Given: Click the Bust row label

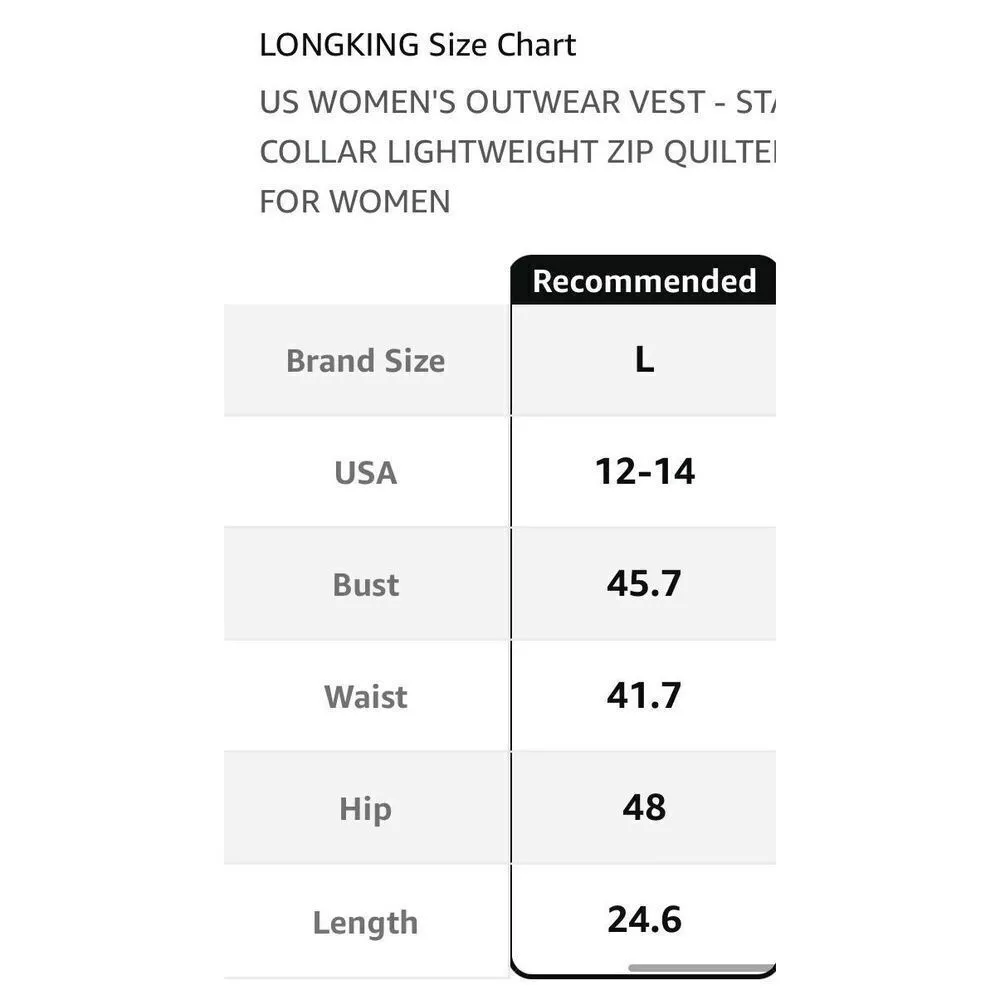Looking at the screenshot, I should [365, 585].
